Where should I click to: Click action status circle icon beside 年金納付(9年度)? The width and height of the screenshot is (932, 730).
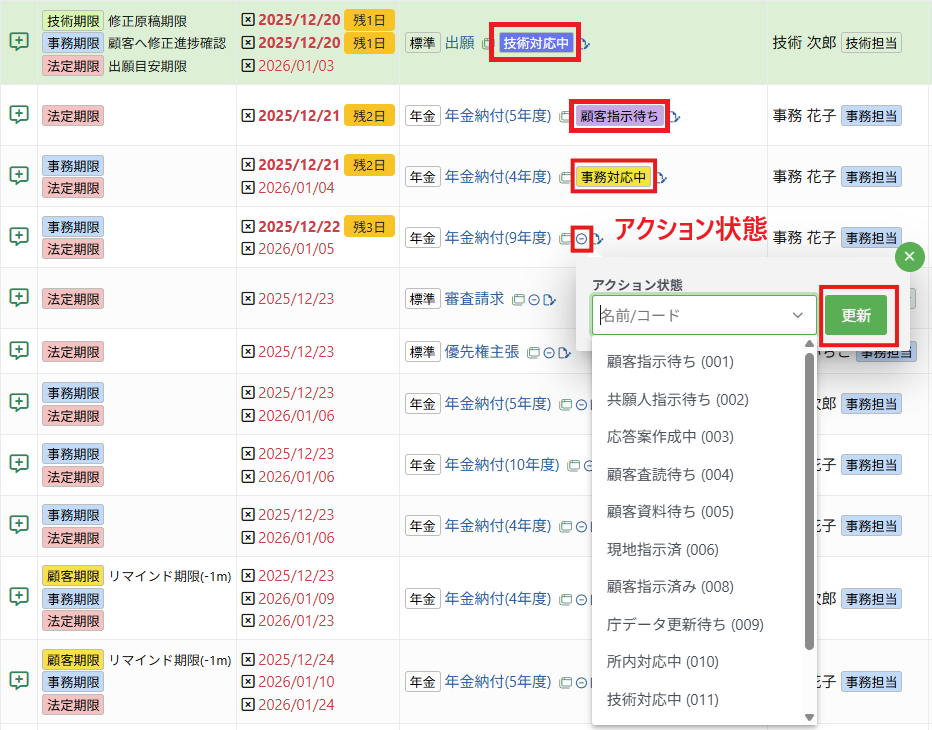pyautogui.click(x=581, y=238)
